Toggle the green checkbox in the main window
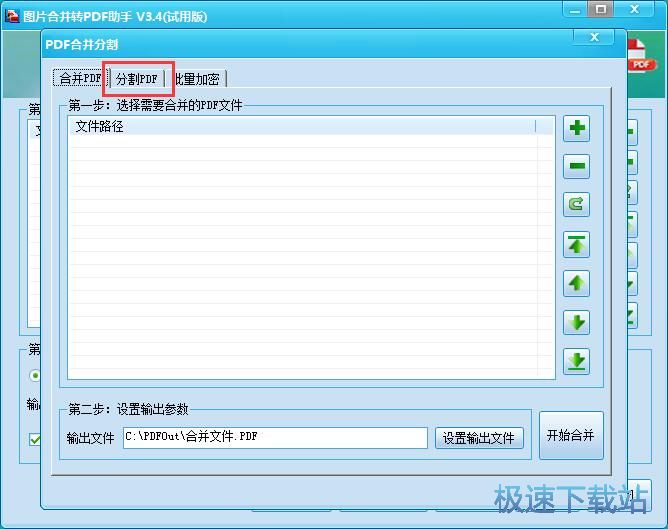 pyautogui.click(x=35, y=439)
